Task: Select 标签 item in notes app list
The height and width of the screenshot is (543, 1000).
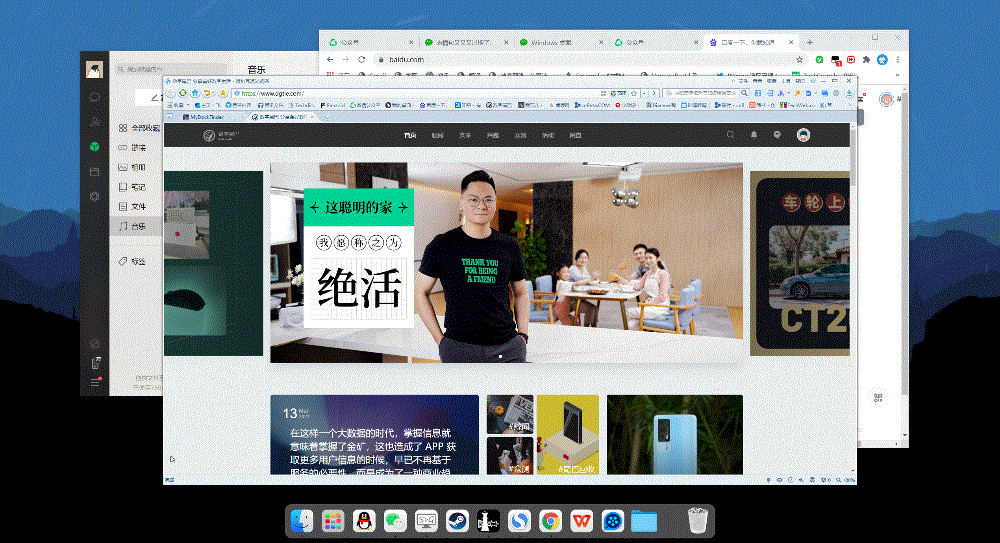Action: 136,262
